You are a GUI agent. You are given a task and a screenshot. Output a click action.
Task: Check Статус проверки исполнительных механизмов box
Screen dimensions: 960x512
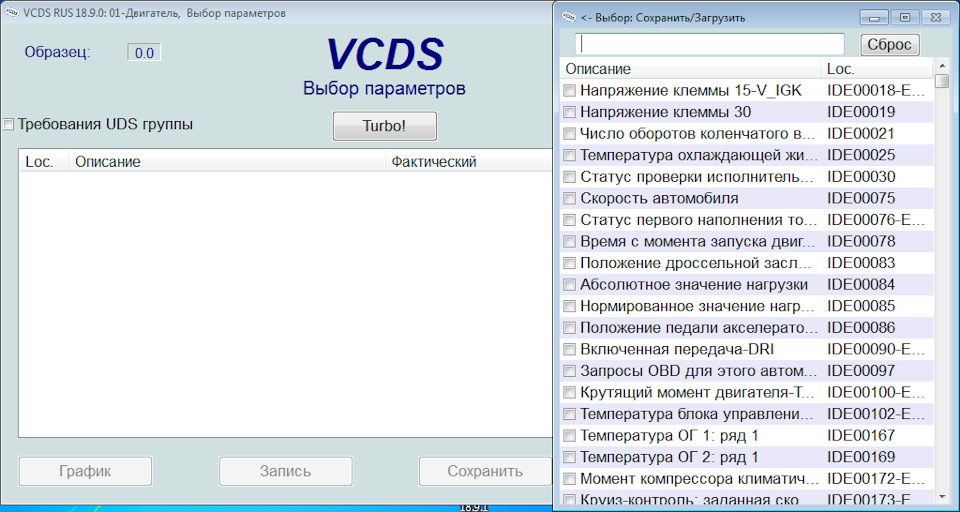click(569, 177)
